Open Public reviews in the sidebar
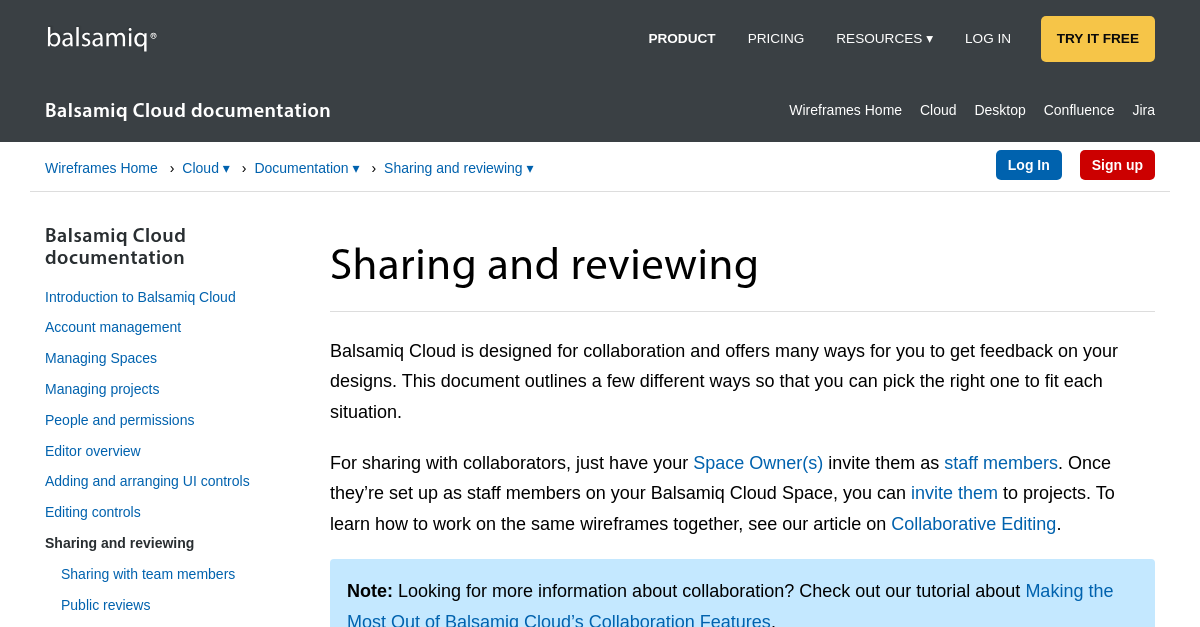The height and width of the screenshot is (627, 1200). 105,605
